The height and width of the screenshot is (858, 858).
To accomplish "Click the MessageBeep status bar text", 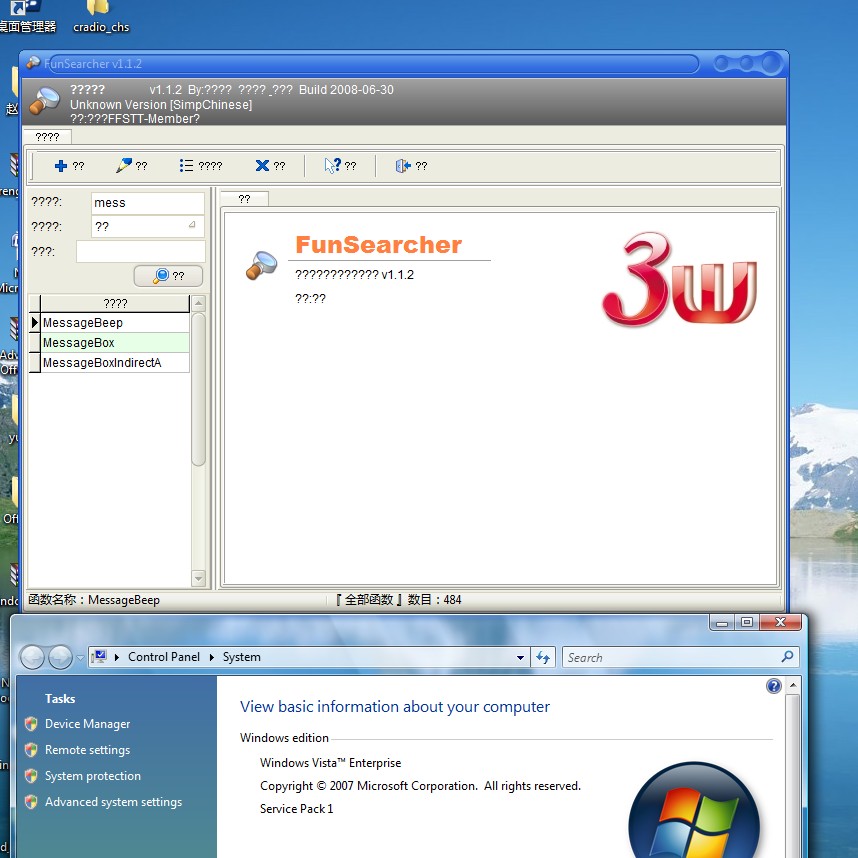I will 94,600.
